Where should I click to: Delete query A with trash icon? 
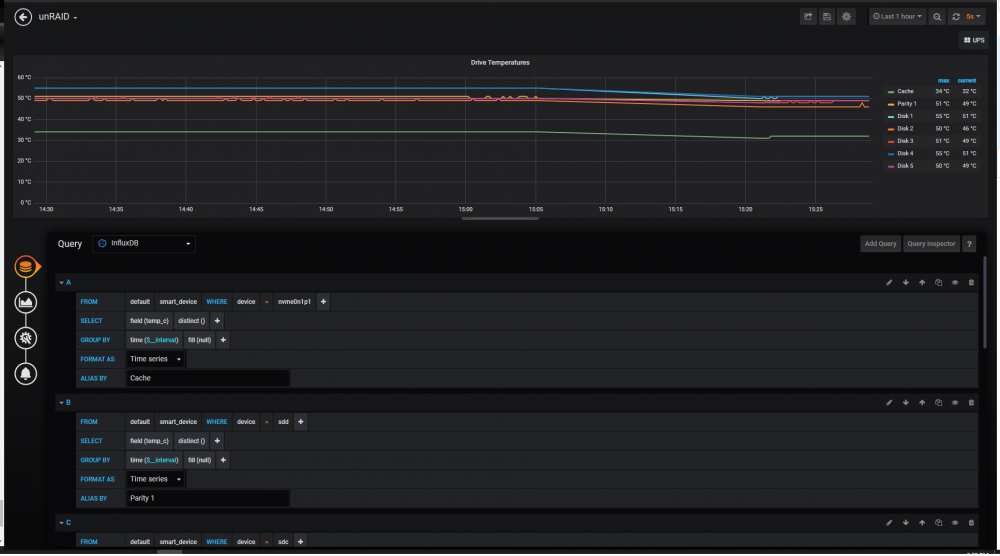[971, 282]
